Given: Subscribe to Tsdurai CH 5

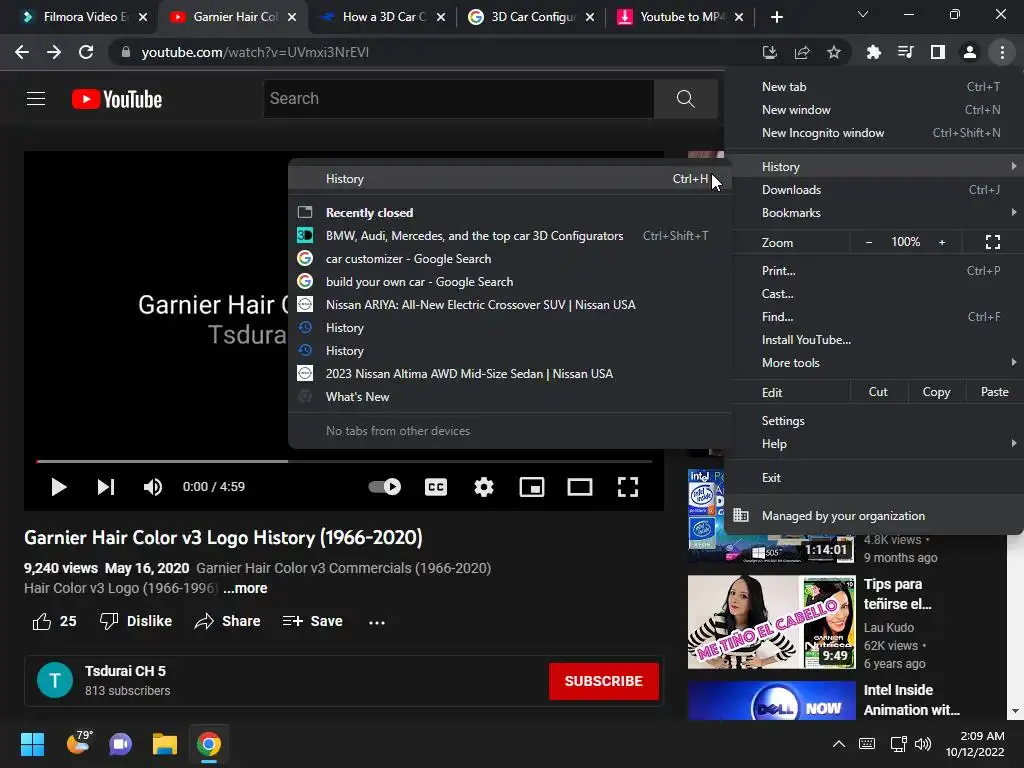Looking at the screenshot, I should coord(603,681).
